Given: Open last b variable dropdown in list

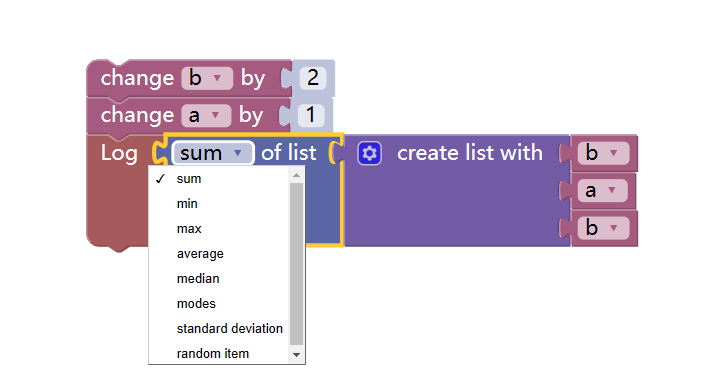Looking at the screenshot, I should (603, 228).
